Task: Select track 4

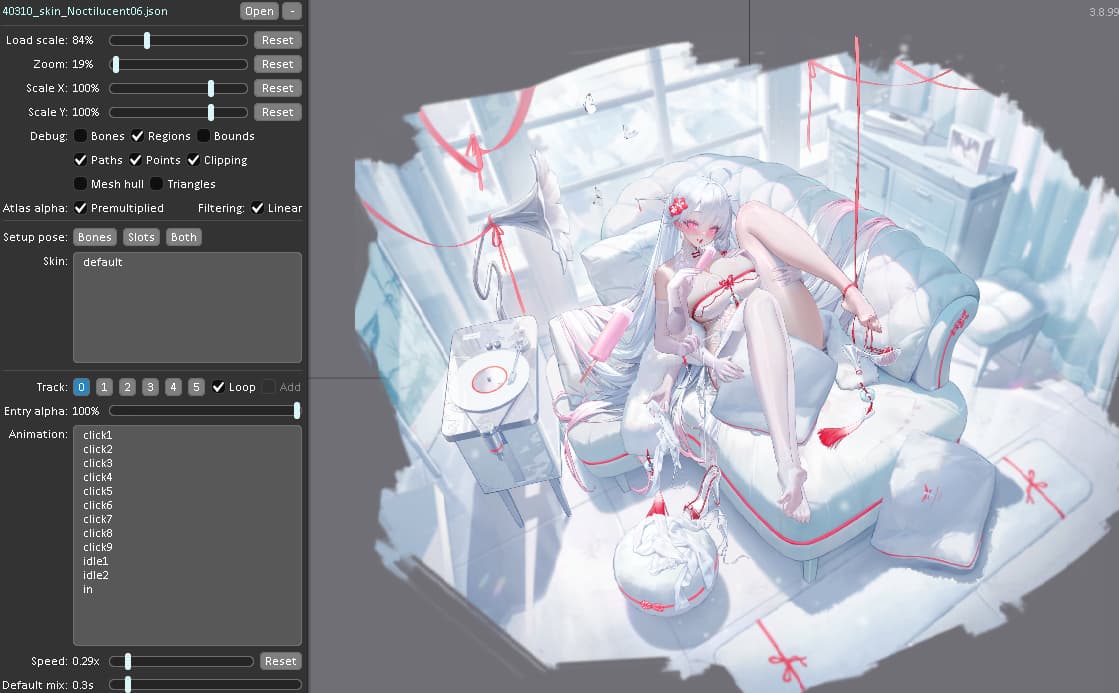Action: pos(173,387)
